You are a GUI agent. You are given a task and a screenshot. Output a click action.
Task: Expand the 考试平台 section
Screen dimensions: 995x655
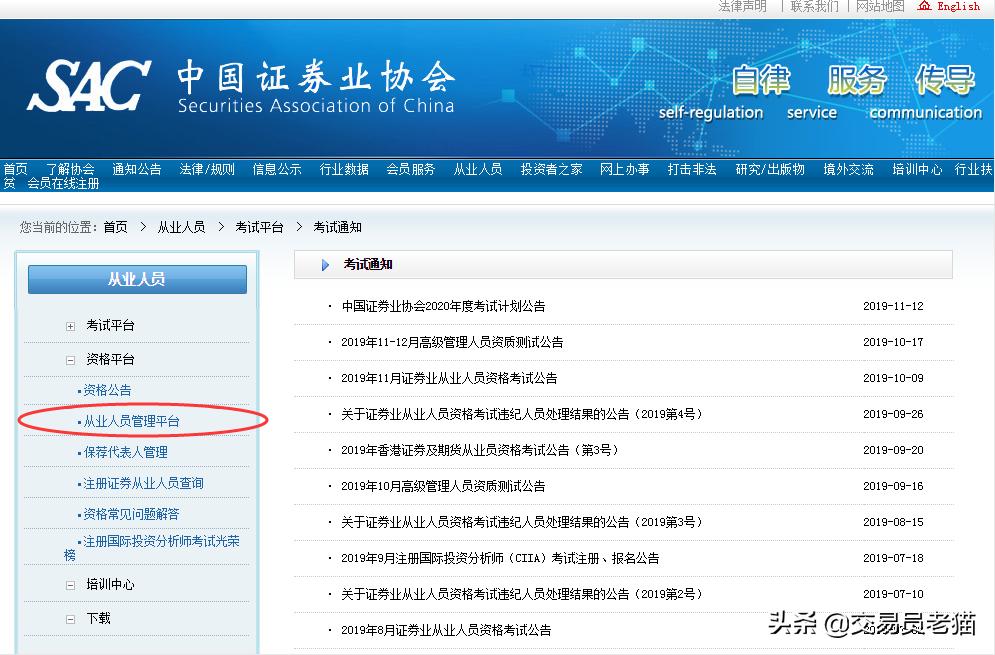(x=70, y=324)
